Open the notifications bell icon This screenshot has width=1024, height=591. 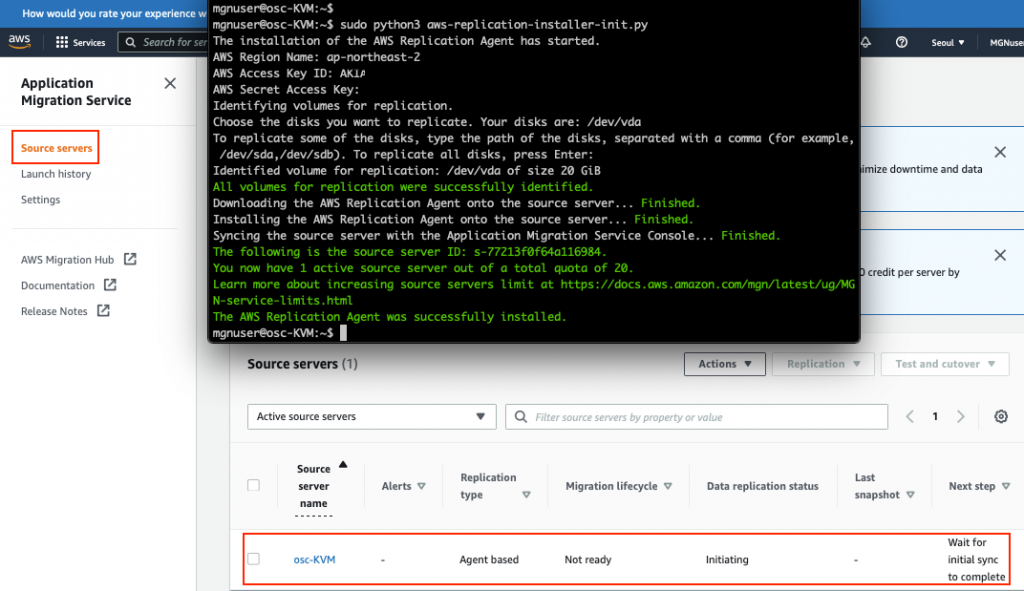point(866,42)
